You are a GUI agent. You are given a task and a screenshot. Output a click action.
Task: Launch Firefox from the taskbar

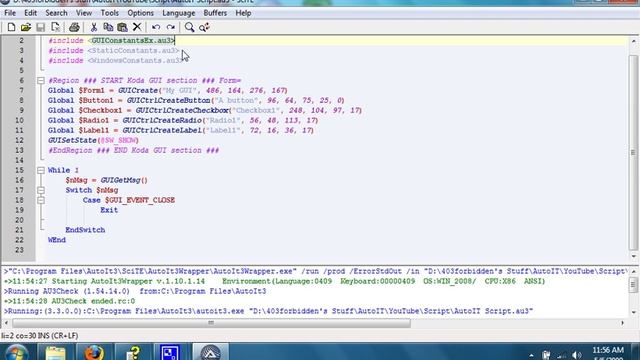(94, 352)
